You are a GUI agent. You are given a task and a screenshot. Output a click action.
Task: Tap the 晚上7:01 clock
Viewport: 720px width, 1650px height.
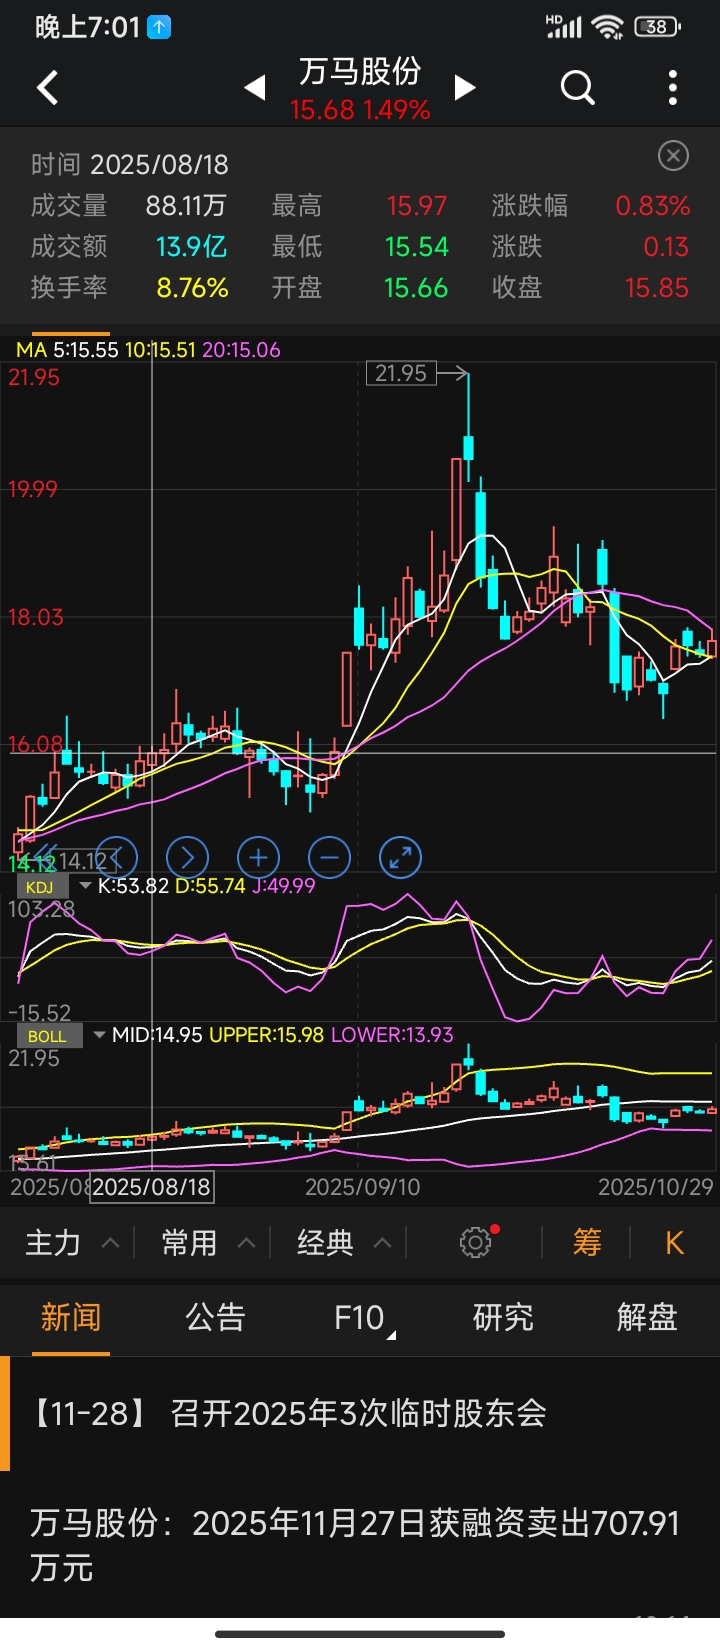pyautogui.click(x=87, y=27)
